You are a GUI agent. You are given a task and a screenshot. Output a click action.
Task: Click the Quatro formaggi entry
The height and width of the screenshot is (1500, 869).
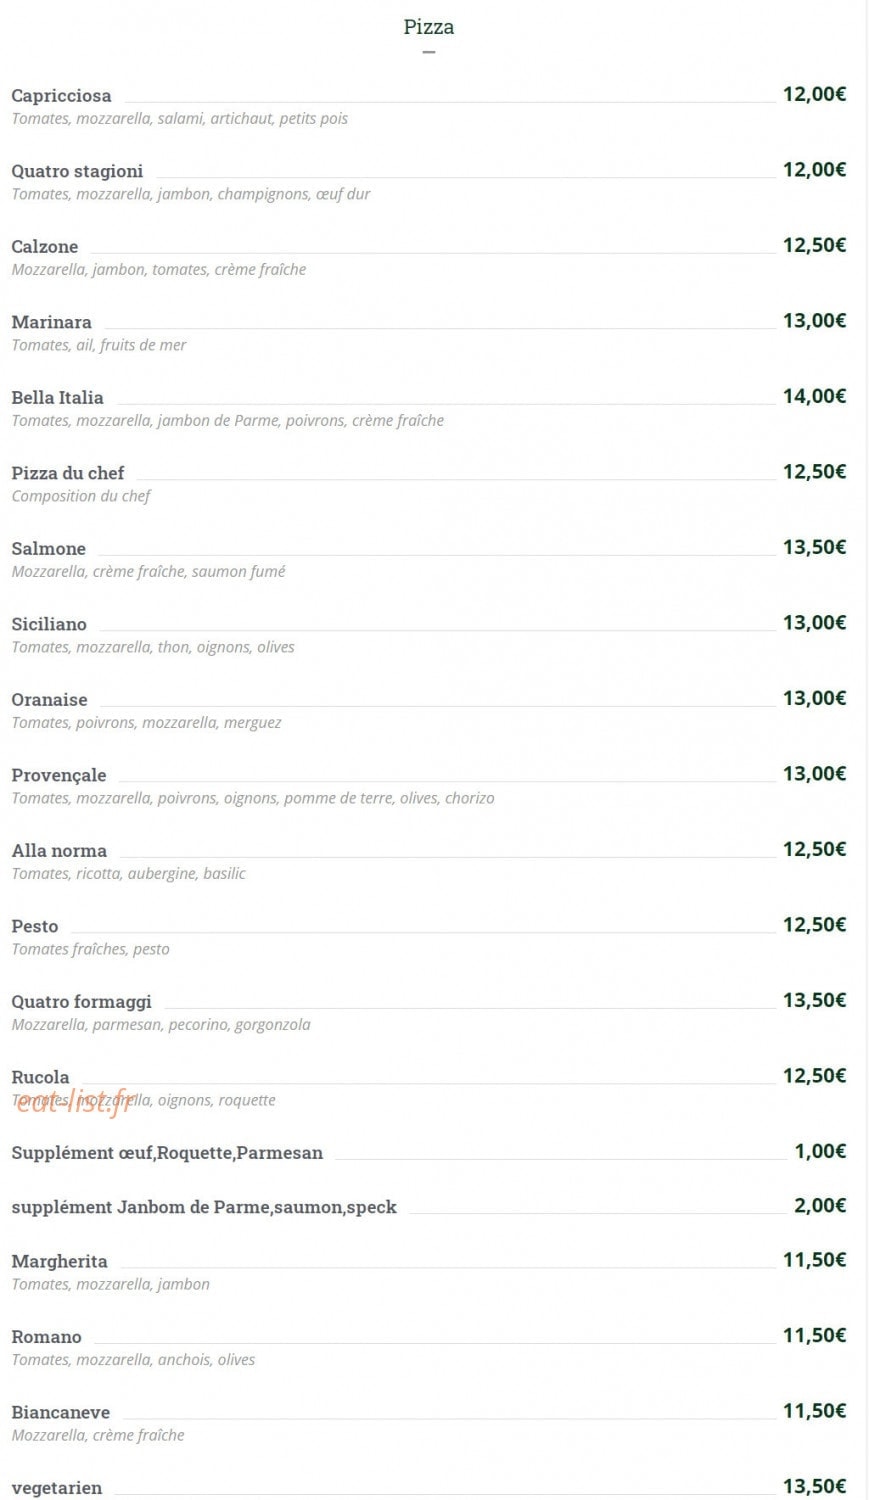tap(81, 1002)
